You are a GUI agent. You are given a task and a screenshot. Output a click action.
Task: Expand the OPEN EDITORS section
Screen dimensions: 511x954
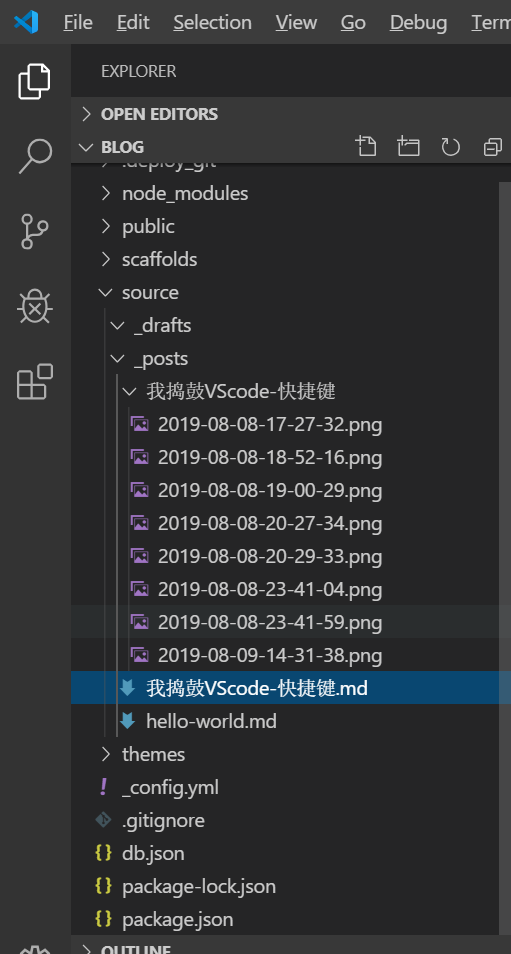pos(291,114)
